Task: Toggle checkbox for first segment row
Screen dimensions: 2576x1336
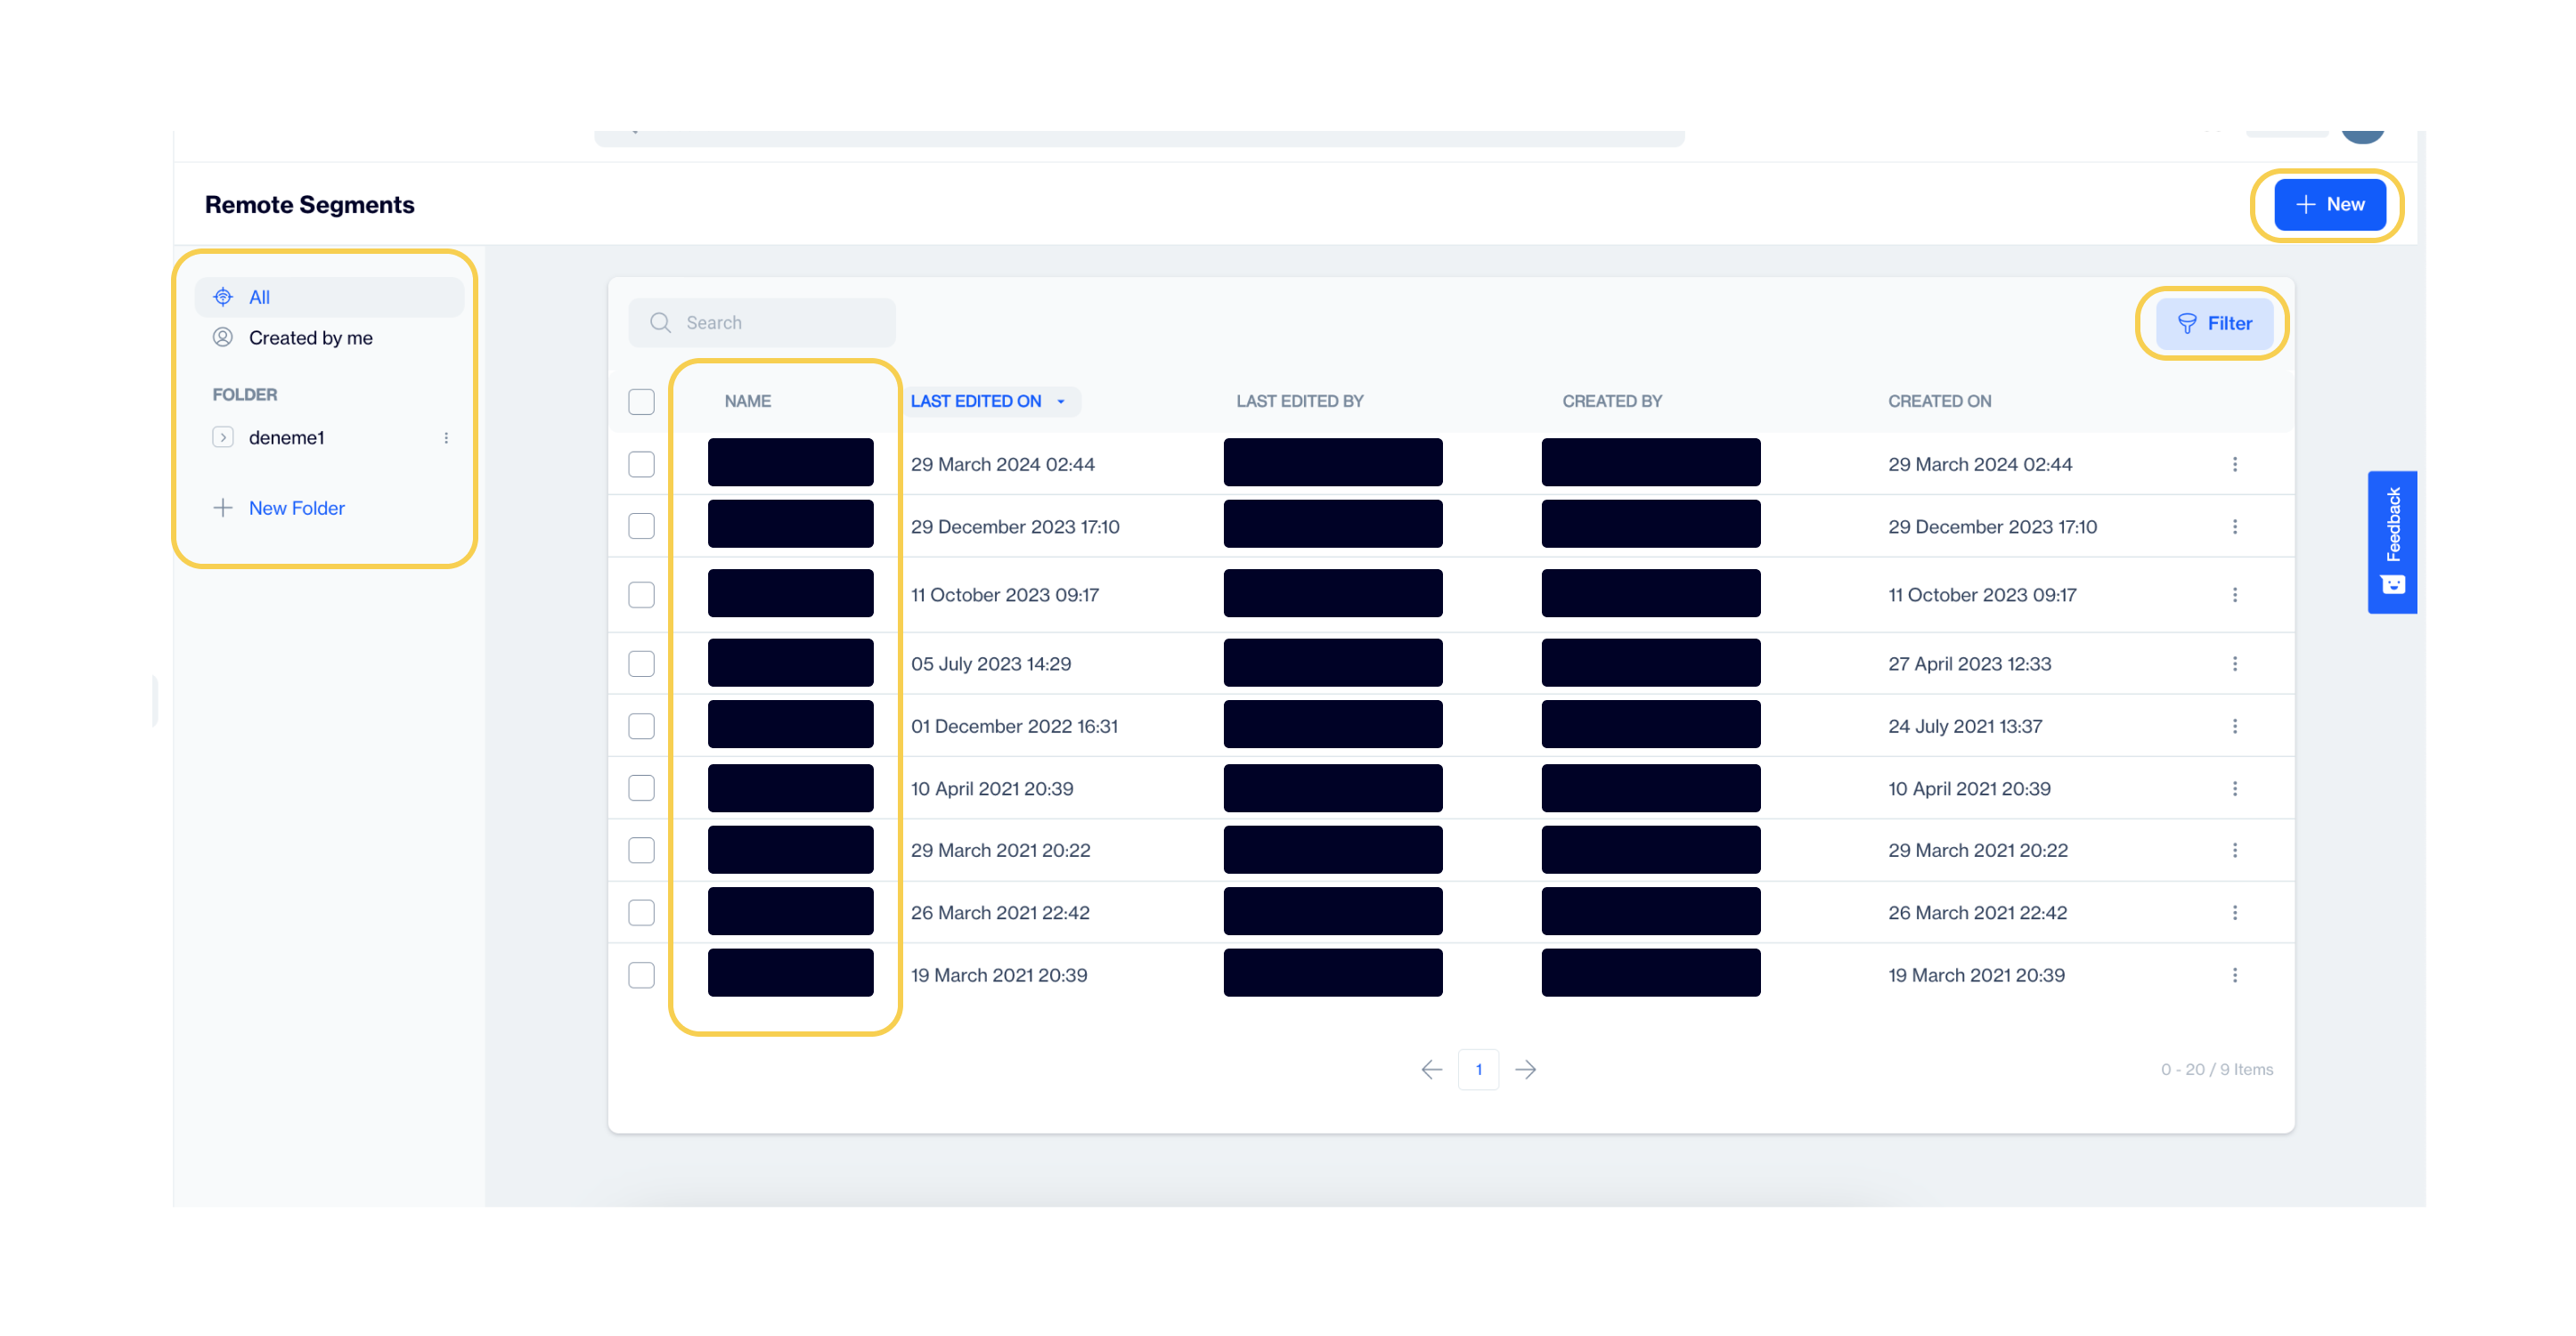Action: coord(642,461)
